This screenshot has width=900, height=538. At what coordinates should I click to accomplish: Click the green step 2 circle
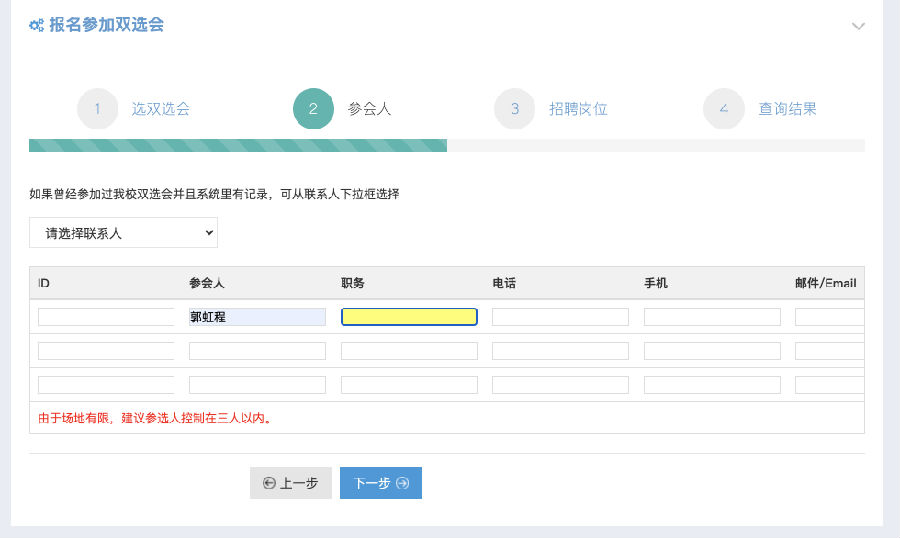(x=313, y=109)
